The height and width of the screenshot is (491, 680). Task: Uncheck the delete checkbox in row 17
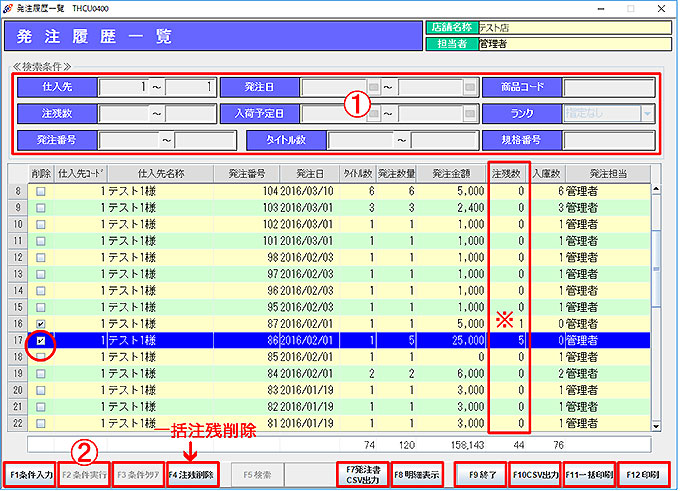41,341
